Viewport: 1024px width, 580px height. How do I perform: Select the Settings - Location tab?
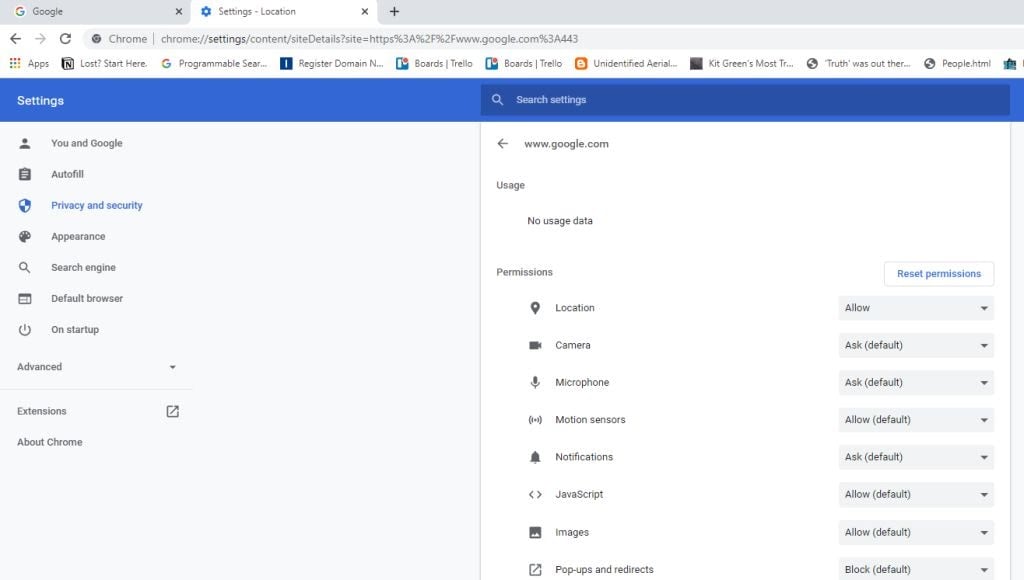coord(282,11)
